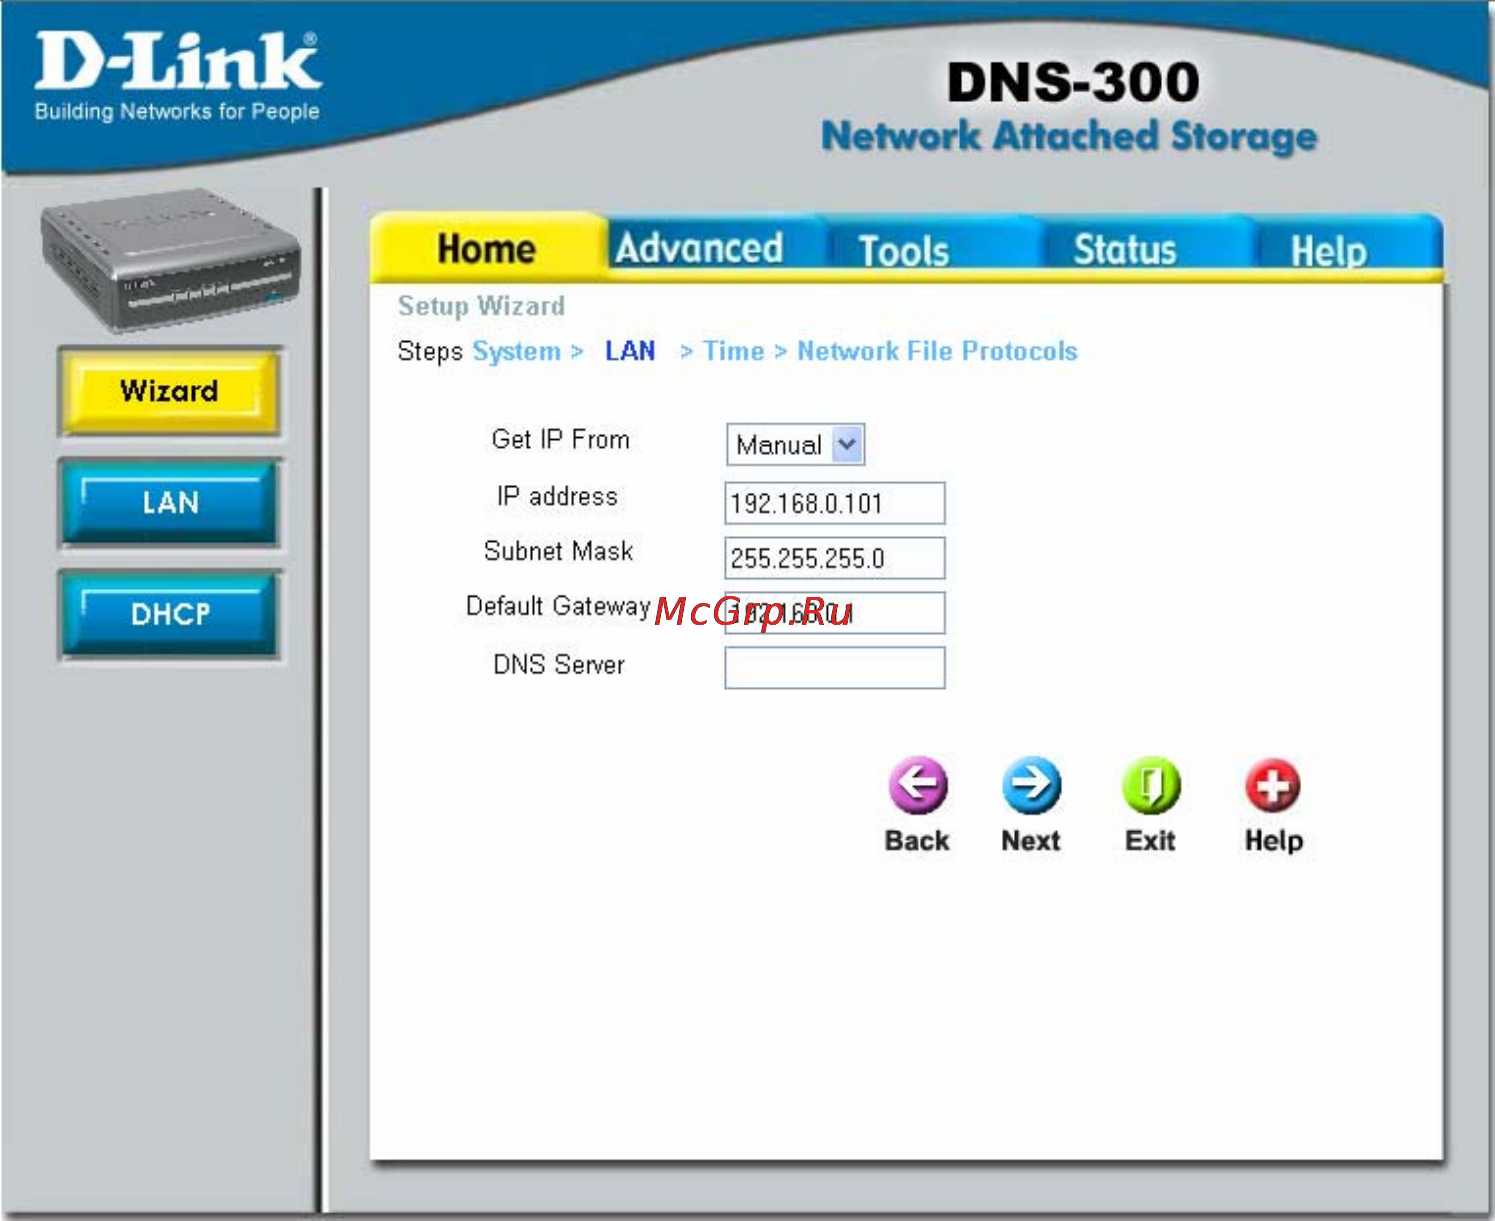Open the Tools tab
Screen dimensions: 1495x1221
pyautogui.click(x=904, y=250)
